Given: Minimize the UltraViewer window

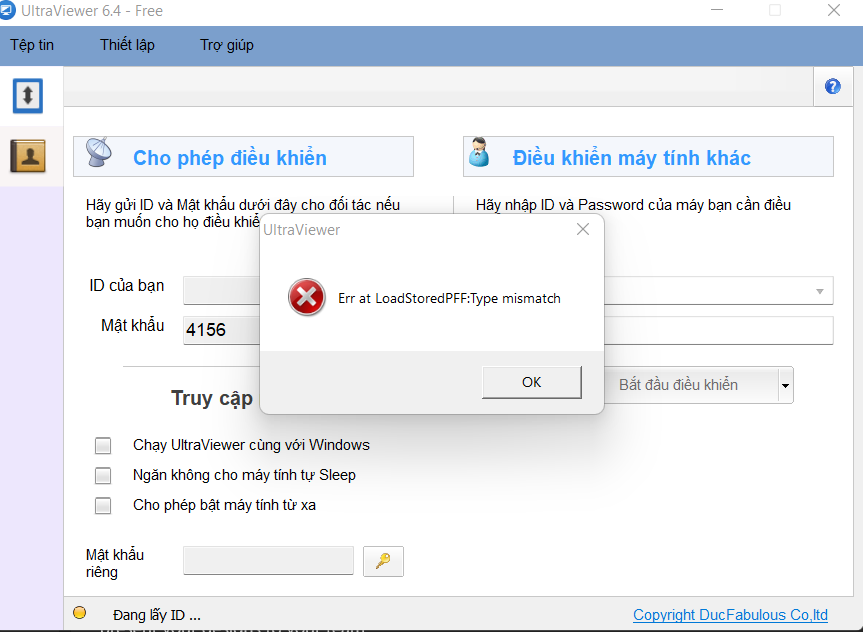Looking at the screenshot, I should pyautogui.click(x=717, y=10).
